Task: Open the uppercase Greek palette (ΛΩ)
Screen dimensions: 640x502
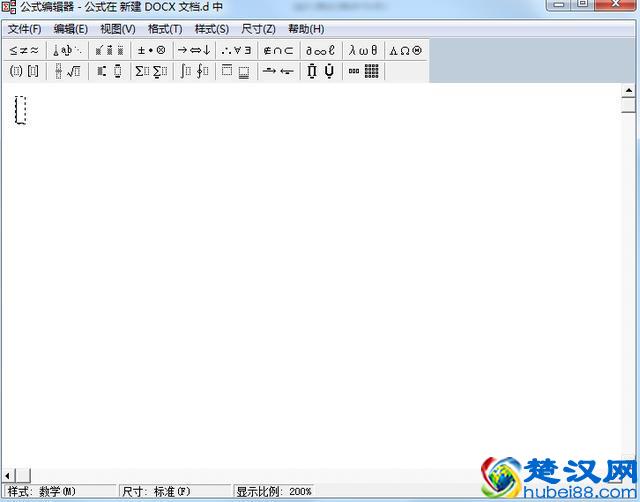Action: click(406, 51)
